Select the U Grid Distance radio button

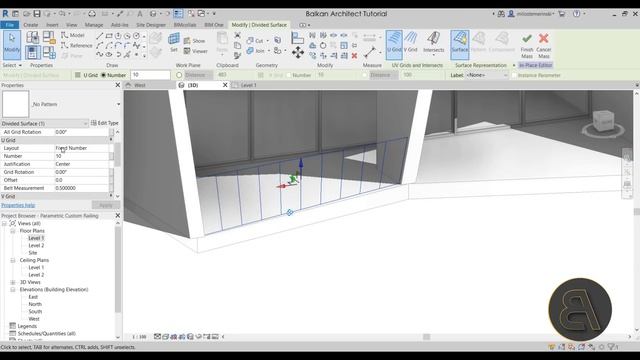[179, 75]
